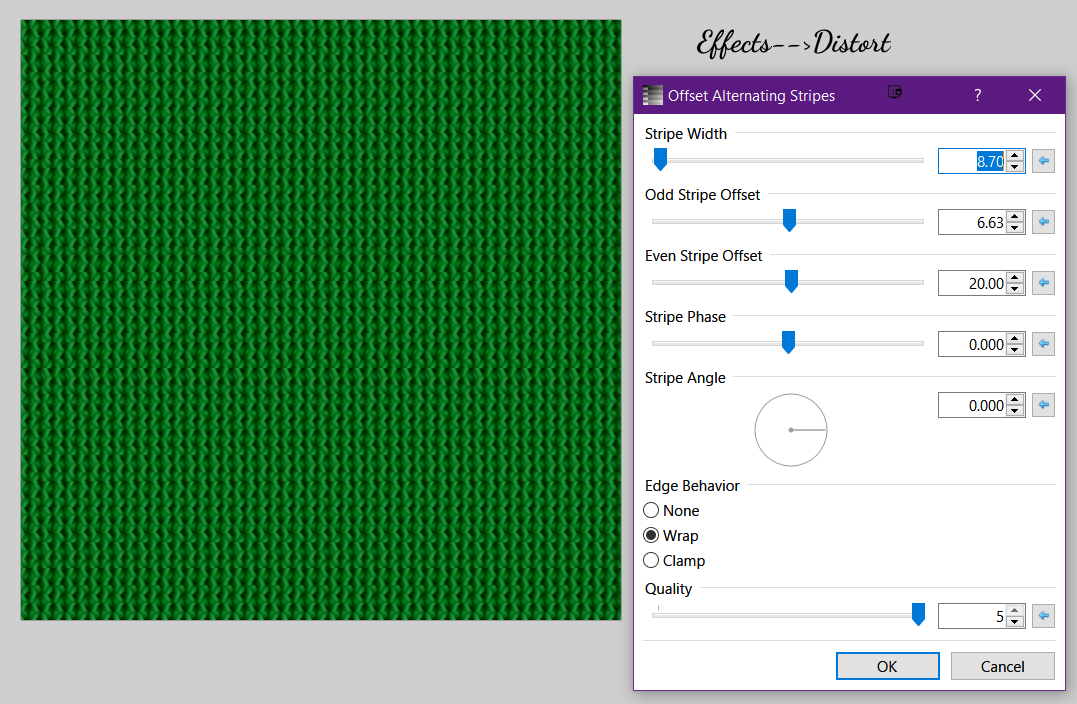1077x704 pixels.
Task: Click the title bar UI icon beside the help button
Action: coord(894,92)
